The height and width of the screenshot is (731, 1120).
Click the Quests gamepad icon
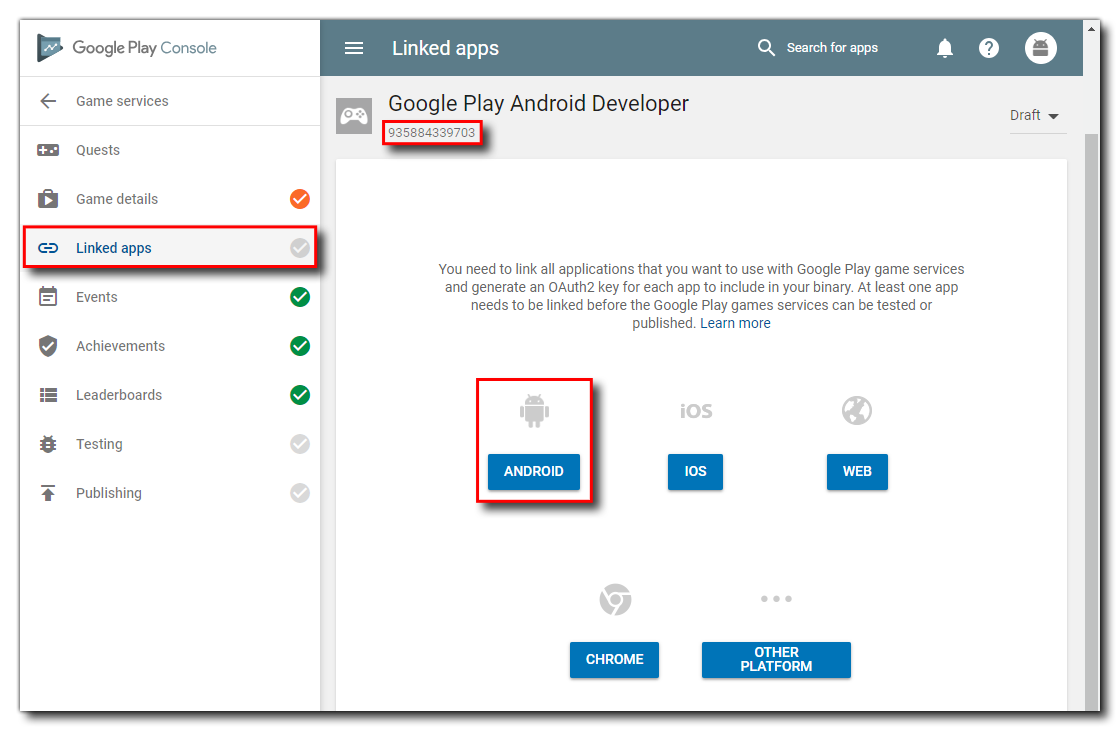(48, 150)
